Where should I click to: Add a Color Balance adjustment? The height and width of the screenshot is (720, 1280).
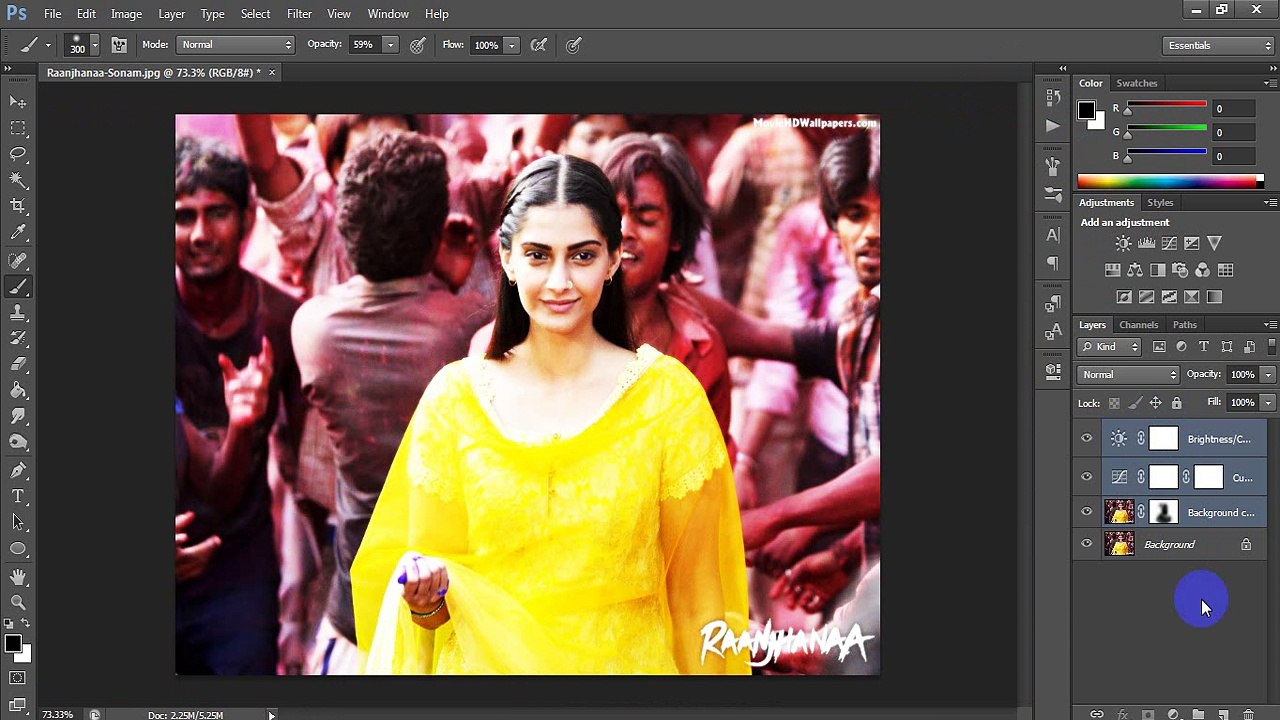click(1135, 270)
